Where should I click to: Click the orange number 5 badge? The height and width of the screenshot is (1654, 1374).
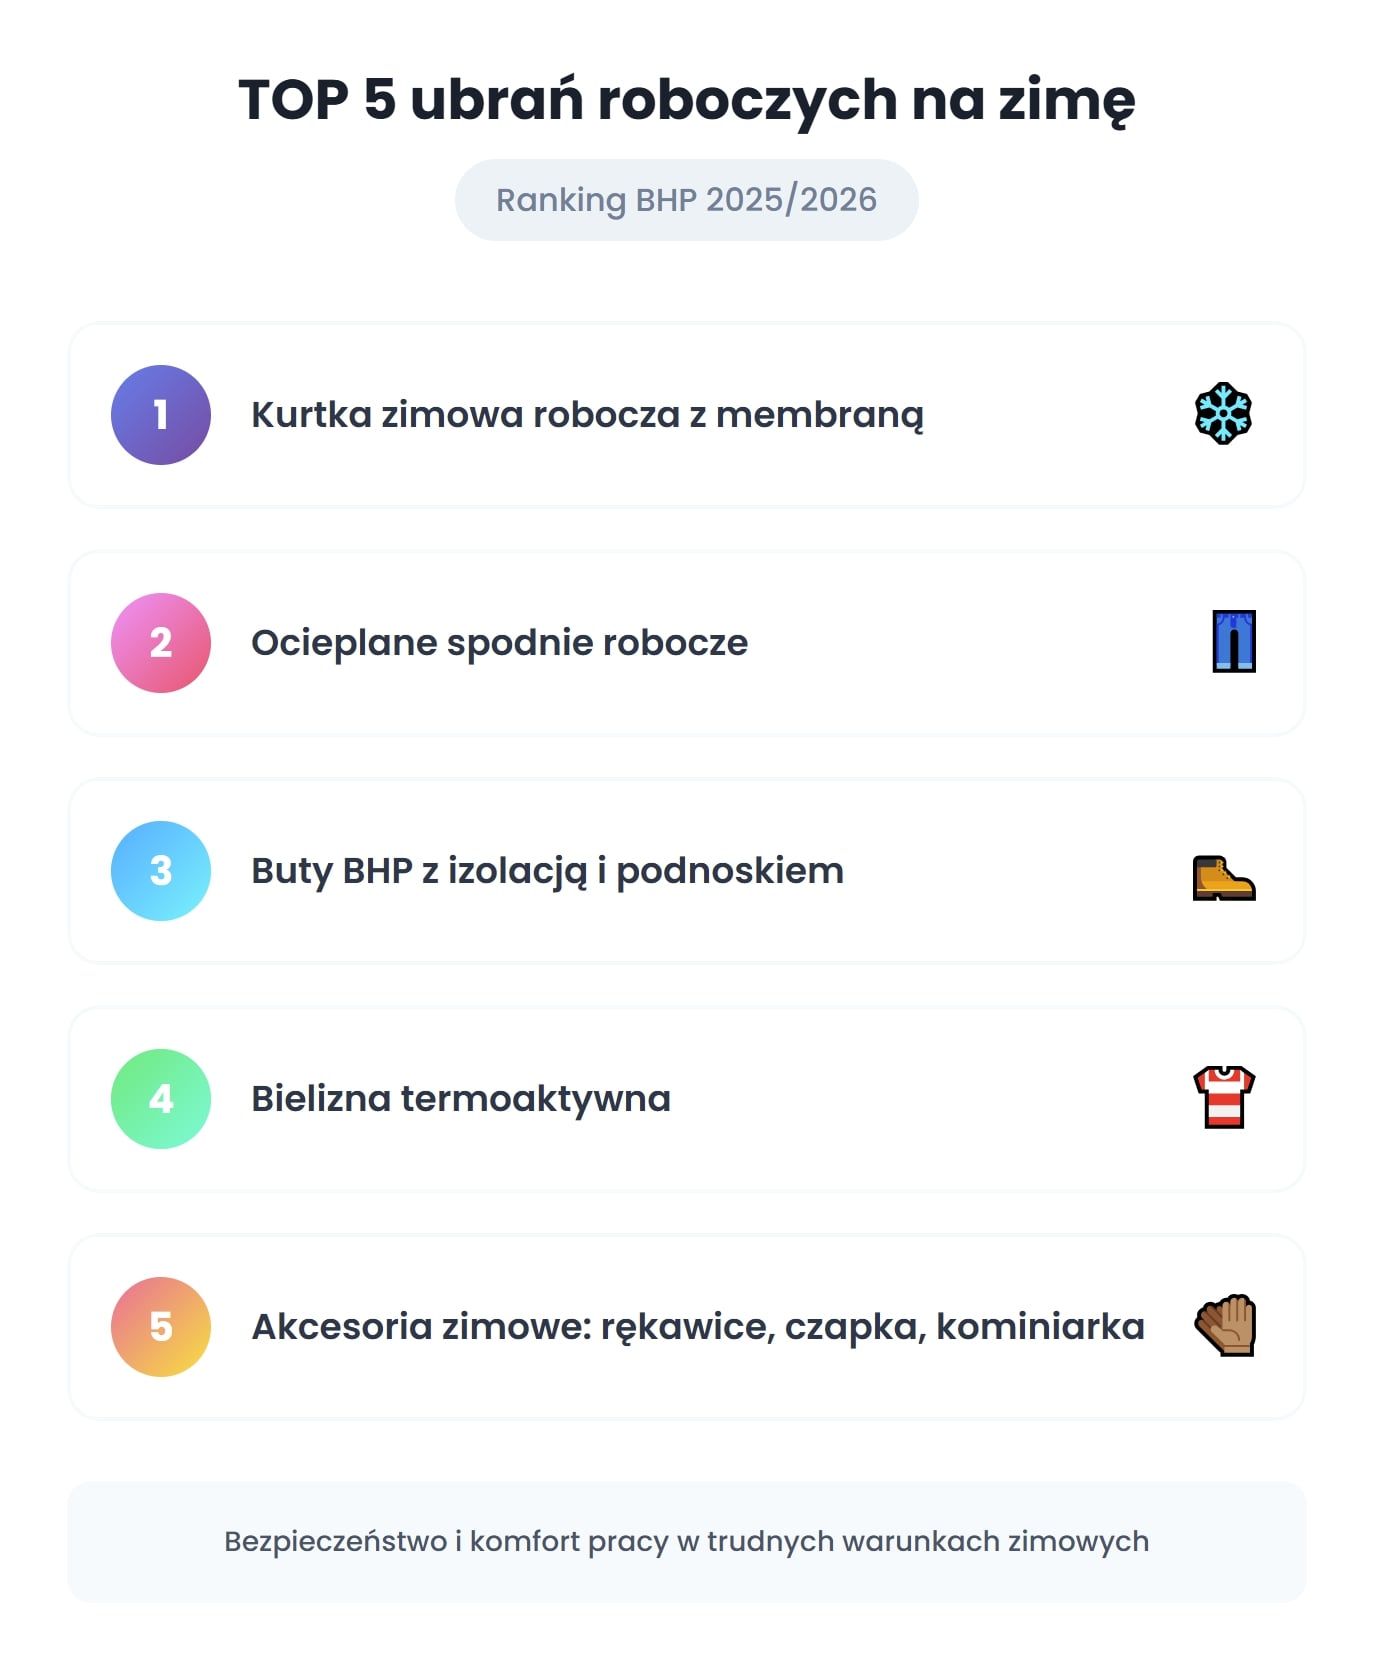pos(161,1327)
